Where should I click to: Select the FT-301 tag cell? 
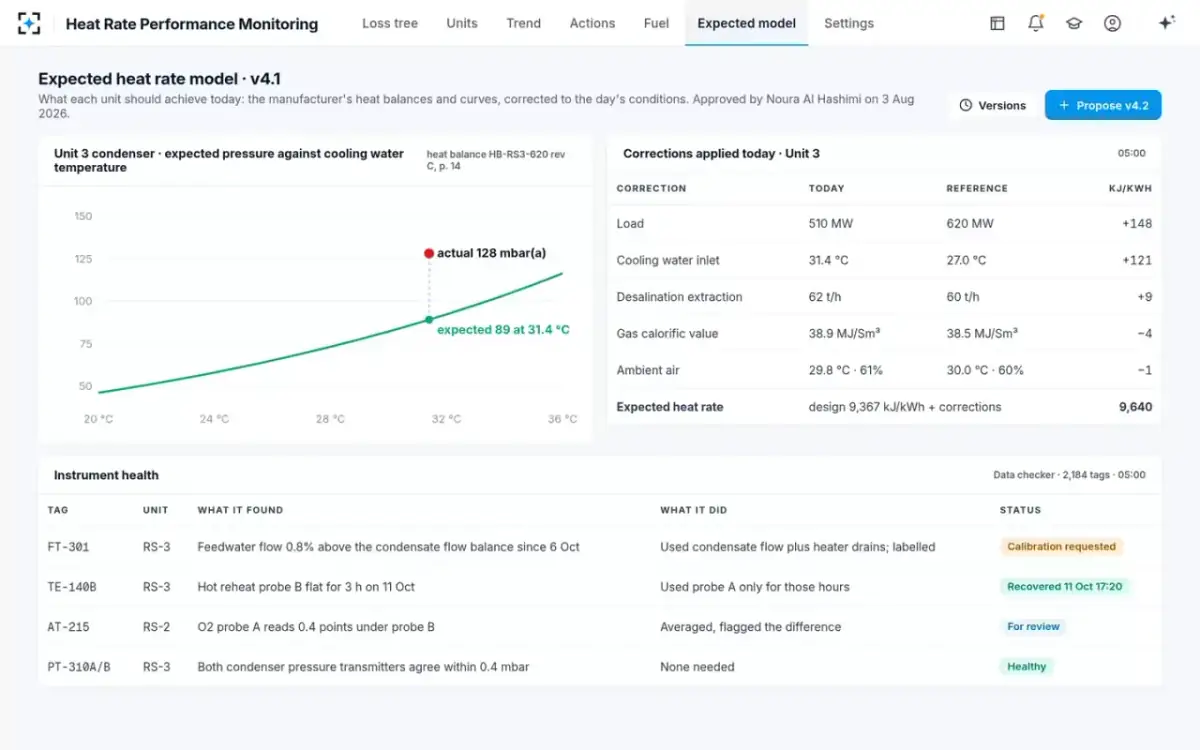68,547
